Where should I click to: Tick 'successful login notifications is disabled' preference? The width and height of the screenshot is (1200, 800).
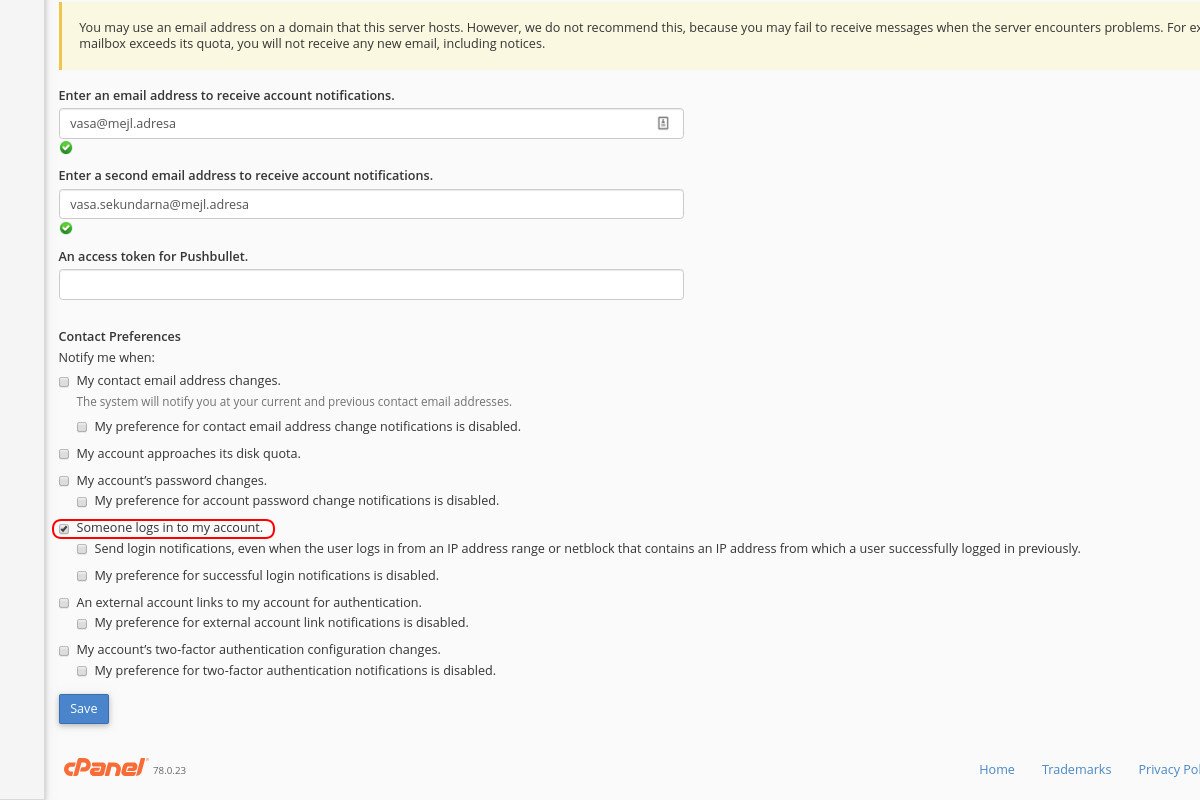(83, 576)
